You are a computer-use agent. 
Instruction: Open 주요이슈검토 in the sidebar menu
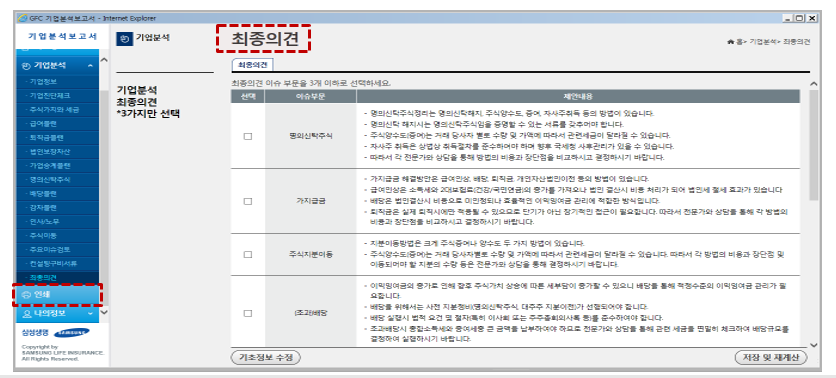50,250
